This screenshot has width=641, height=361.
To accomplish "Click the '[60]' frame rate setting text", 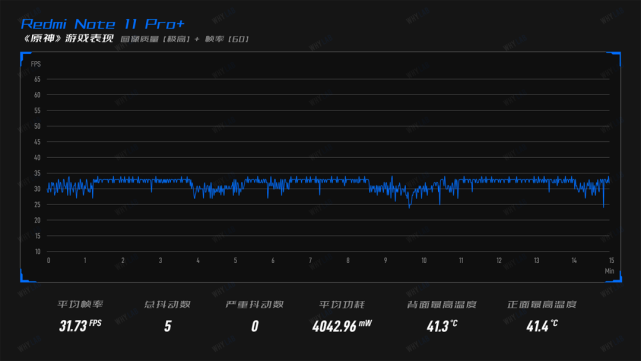I will click(238, 39).
